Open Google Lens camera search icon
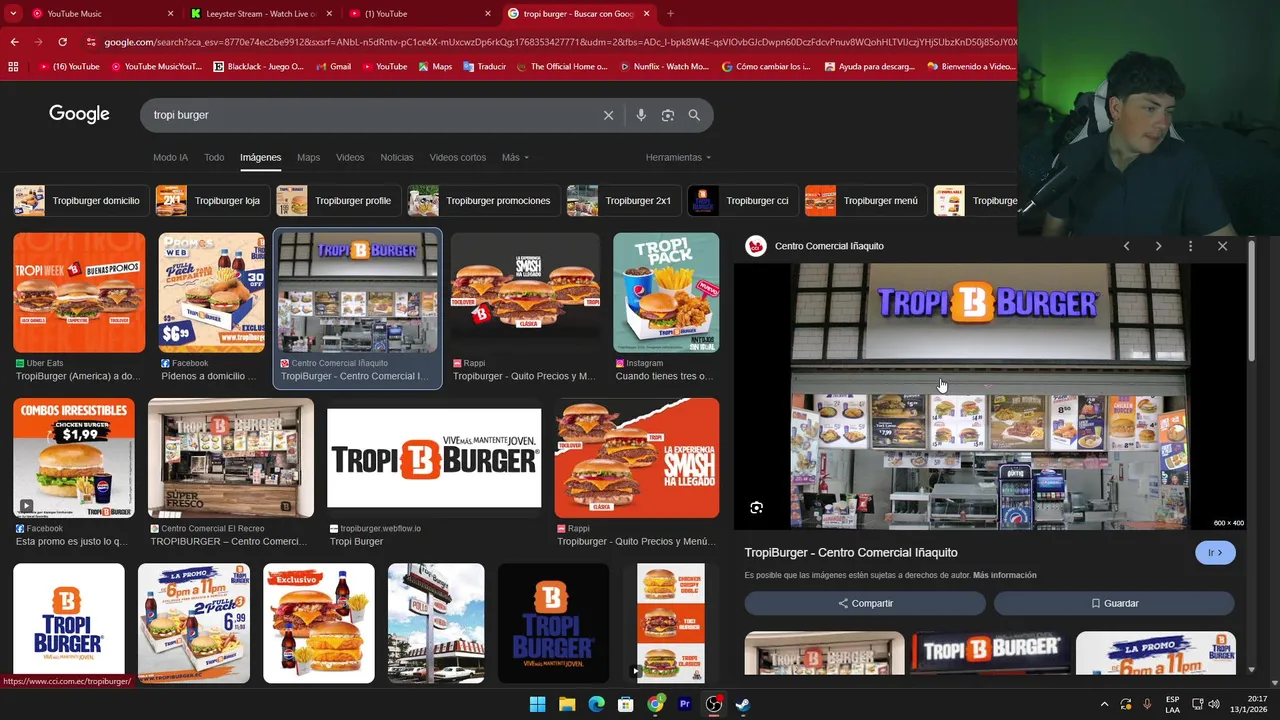The width and height of the screenshot is (1280, 720). (668, 115)
